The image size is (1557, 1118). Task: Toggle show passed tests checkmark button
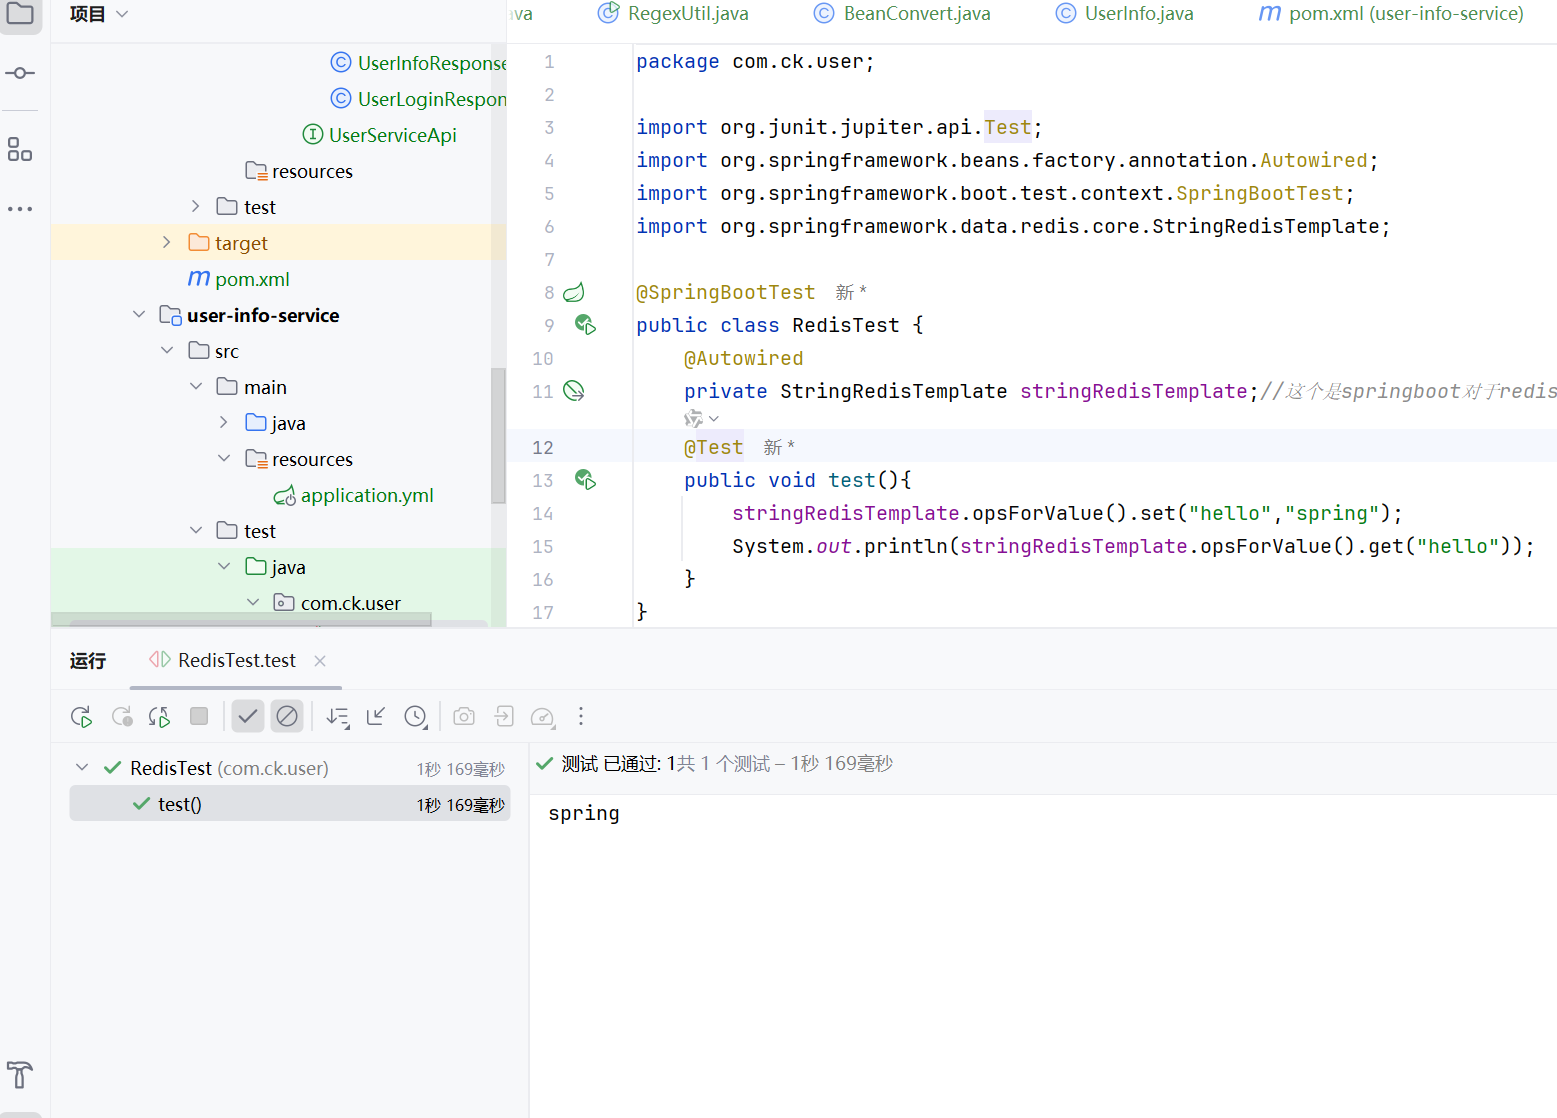(248, 716)
